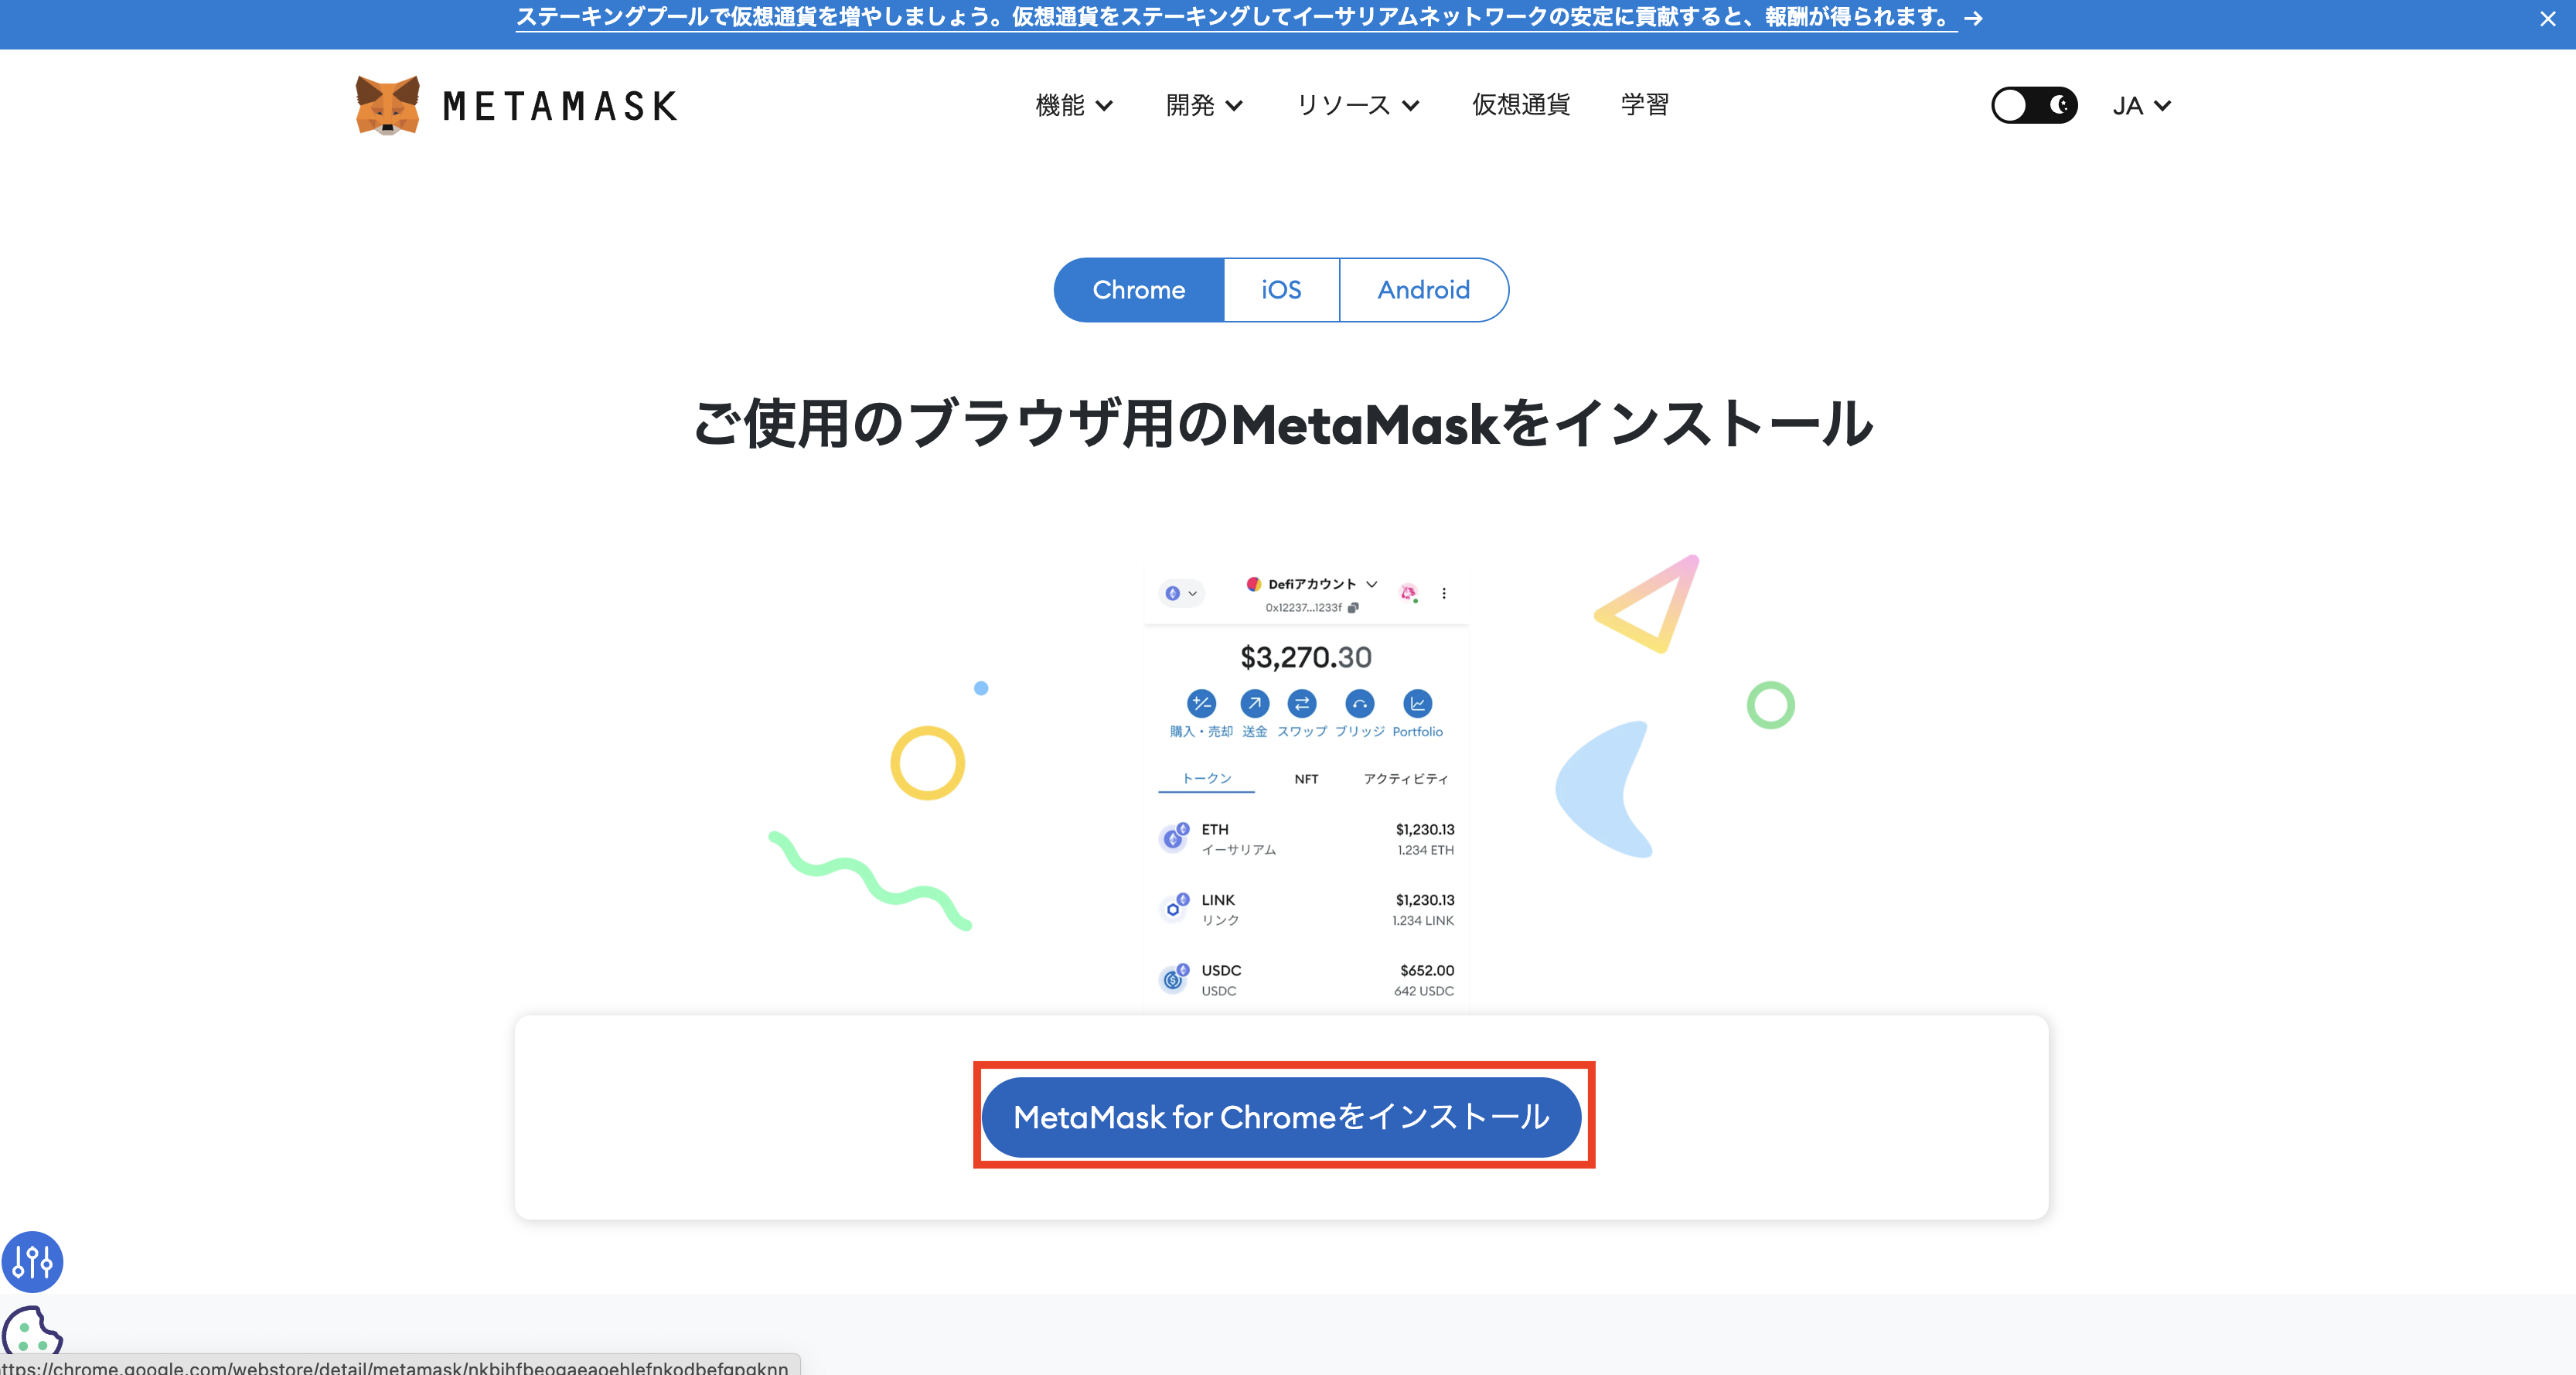Open the JA language selector
Viewport: 2576px width, 1375px height.
click(x=2141, y=106)
